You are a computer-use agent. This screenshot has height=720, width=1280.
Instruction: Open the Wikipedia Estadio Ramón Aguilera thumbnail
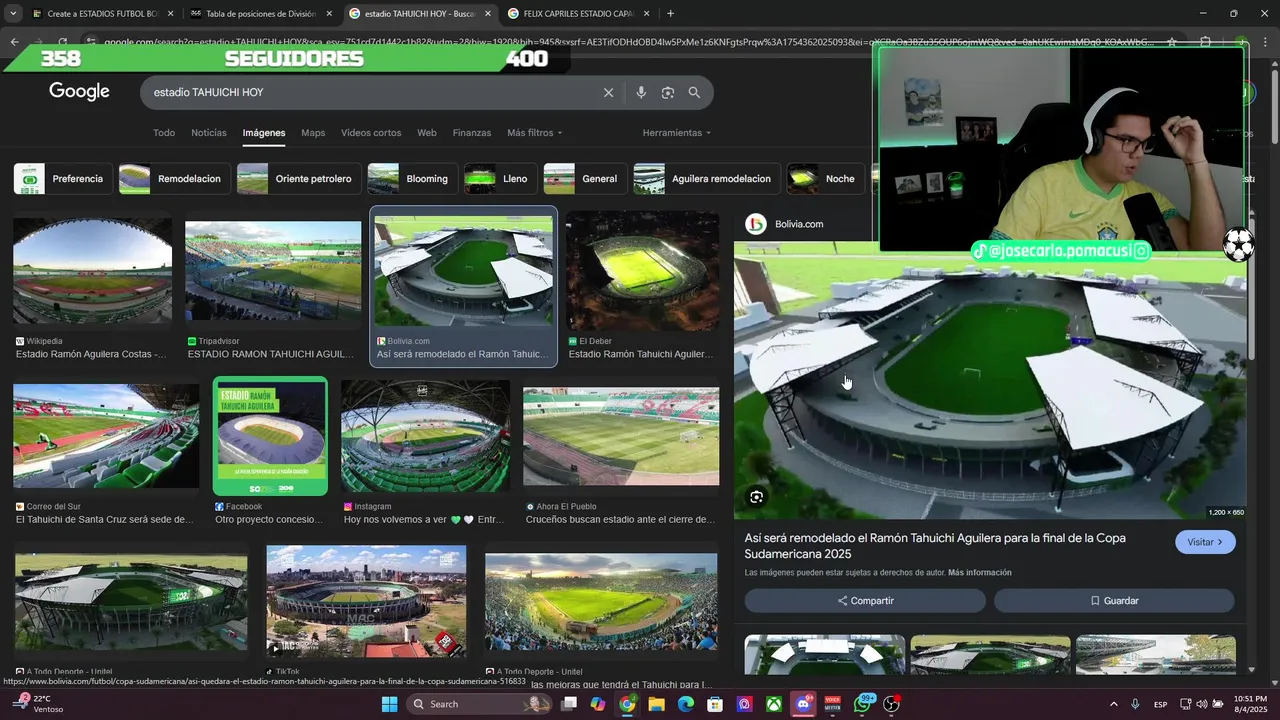92,271
